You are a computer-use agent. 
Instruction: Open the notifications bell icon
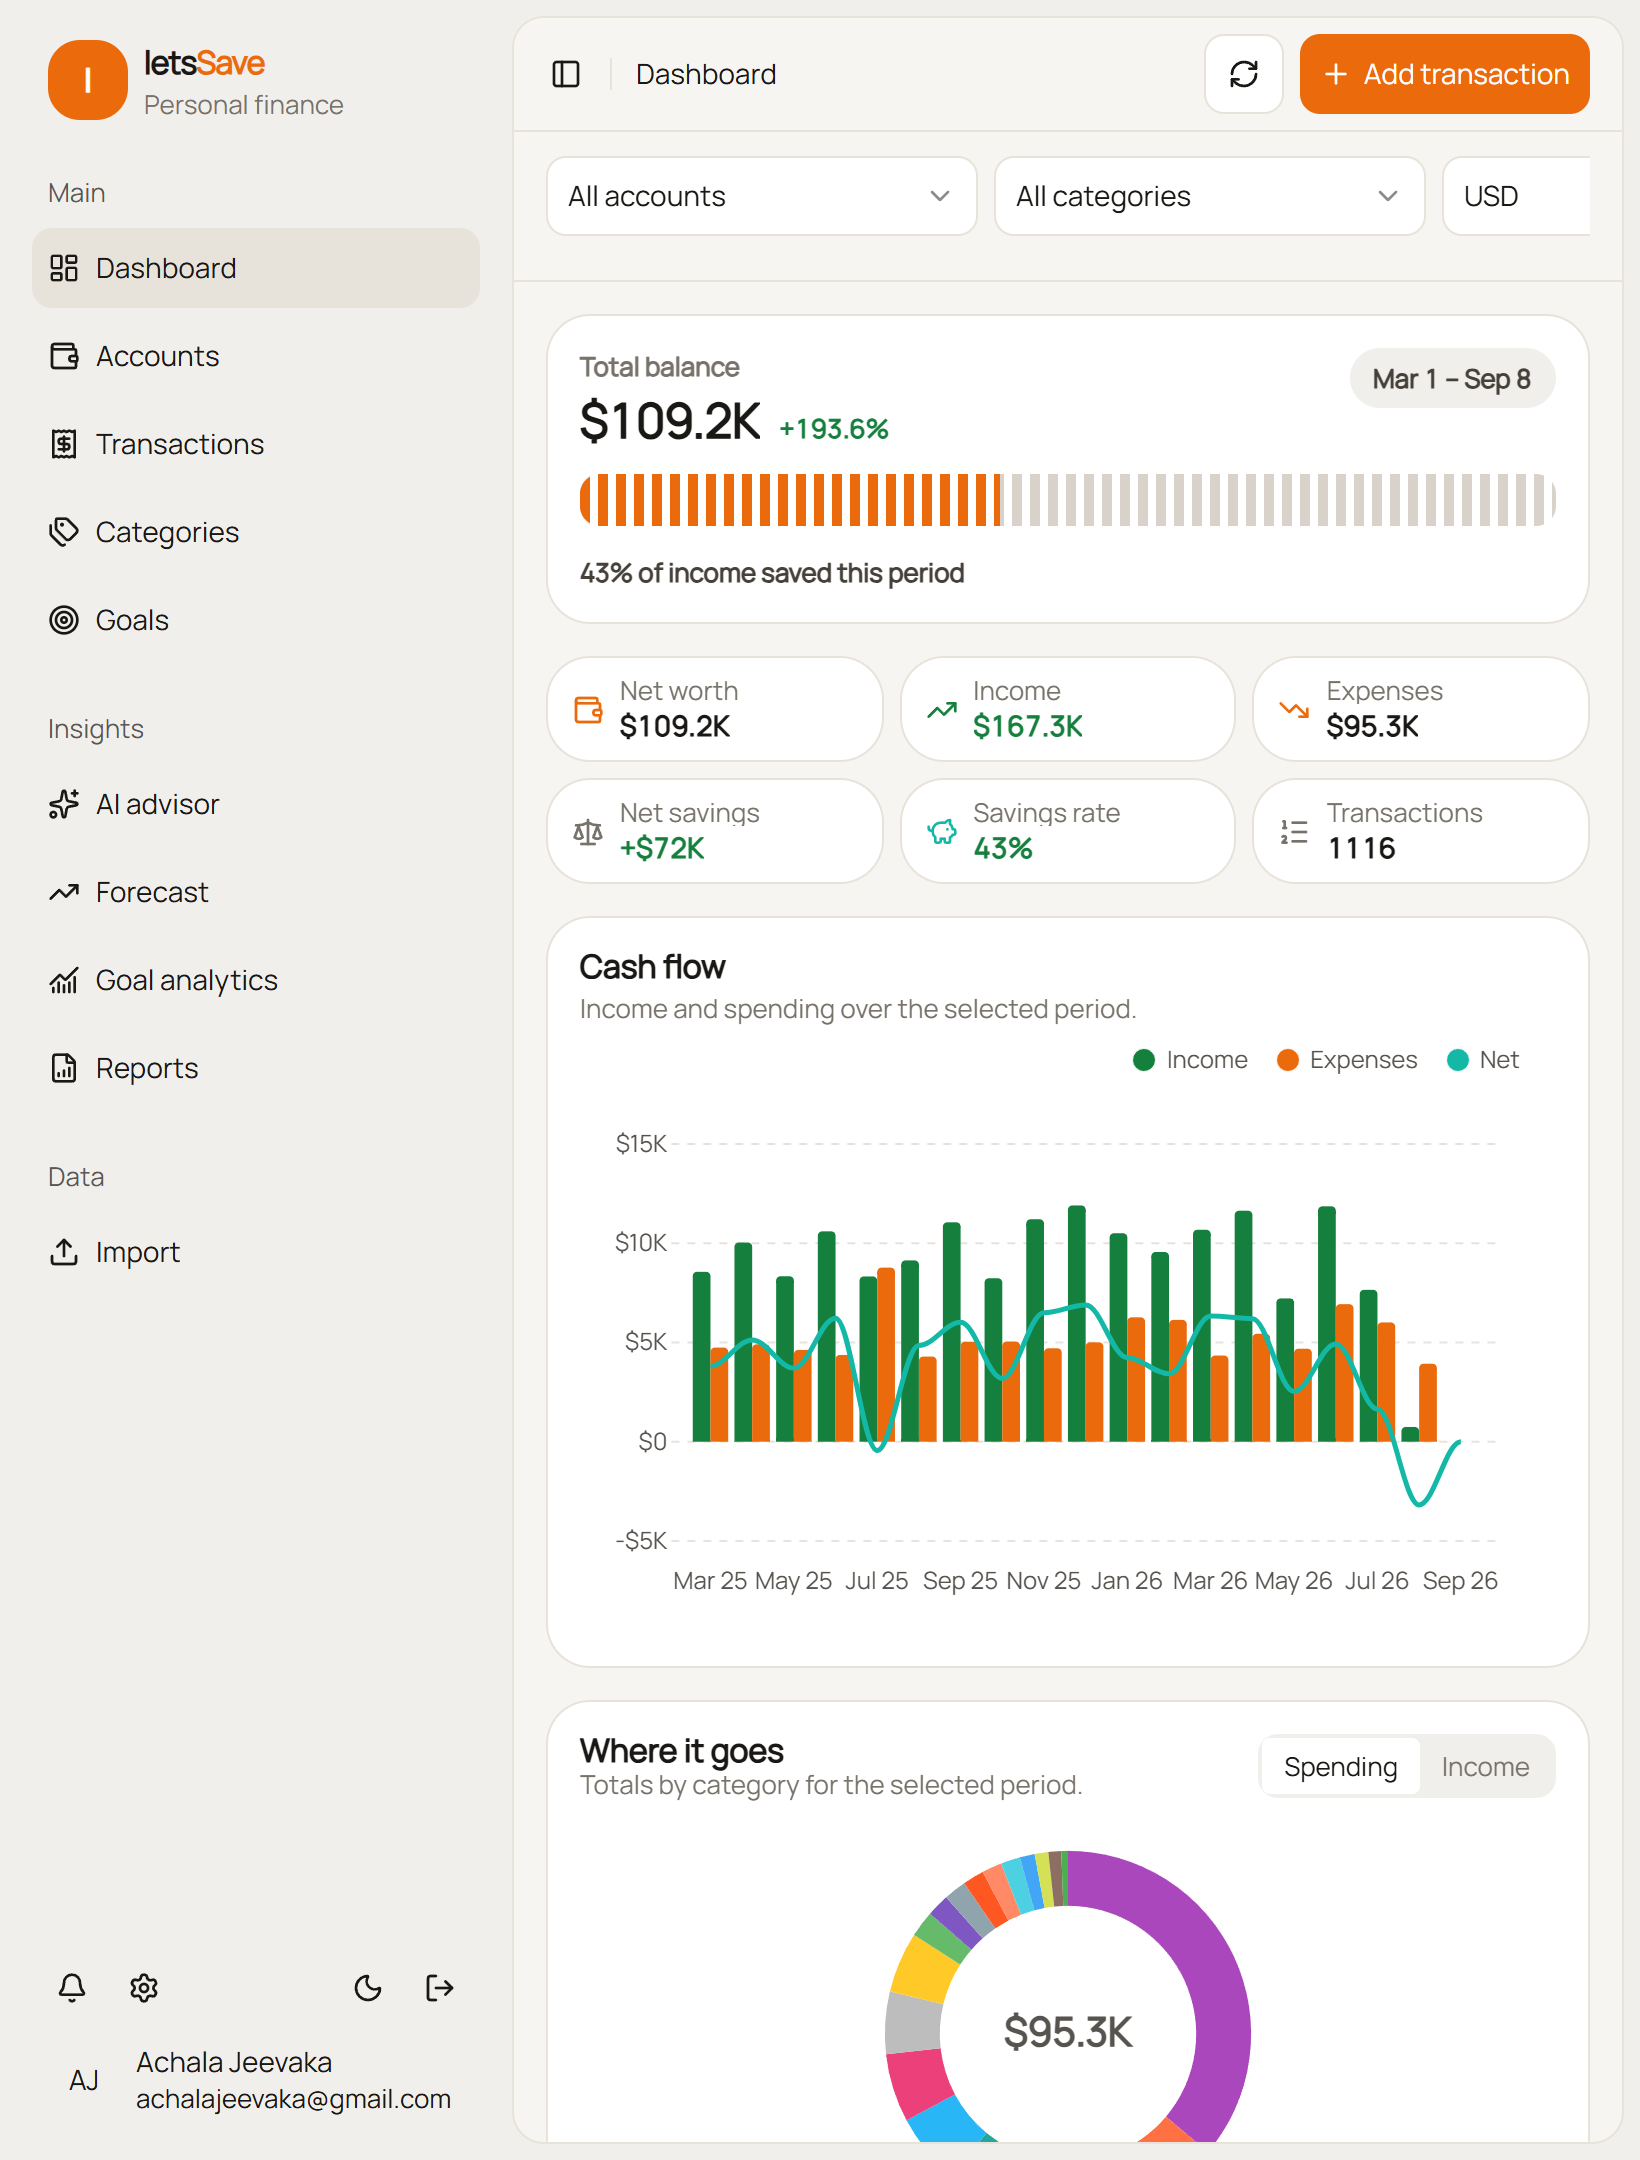pos(72,1988)
